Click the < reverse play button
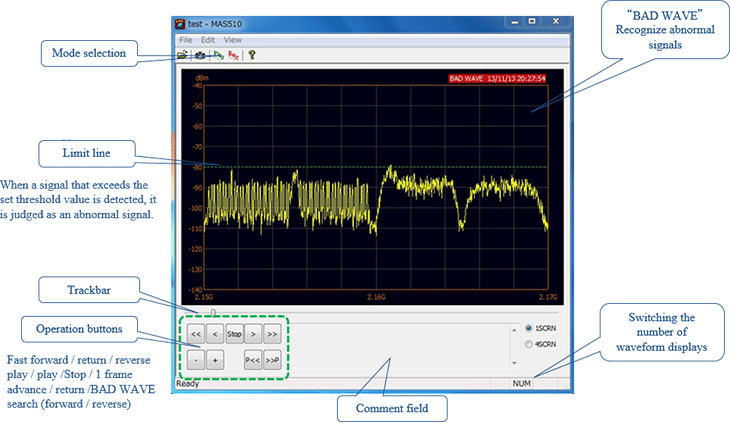Image resolution: width=730 pixels, height=423 pixels. [215, 334]
